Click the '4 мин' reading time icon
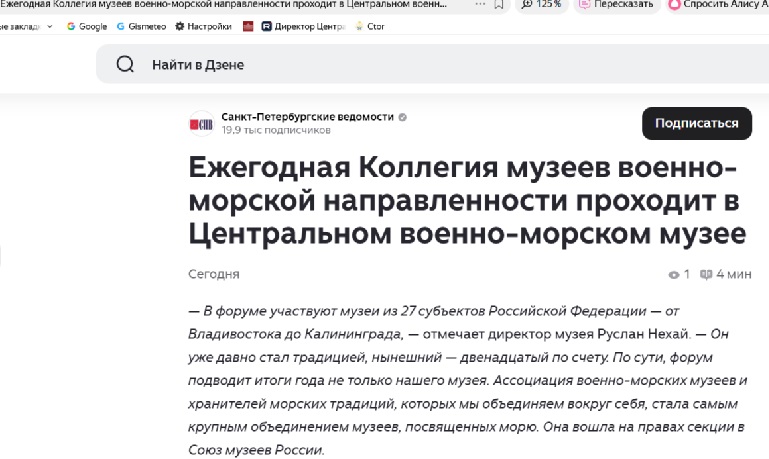This screenshot has height=459, width=769. pyautogui.click(x=706, y=274)
